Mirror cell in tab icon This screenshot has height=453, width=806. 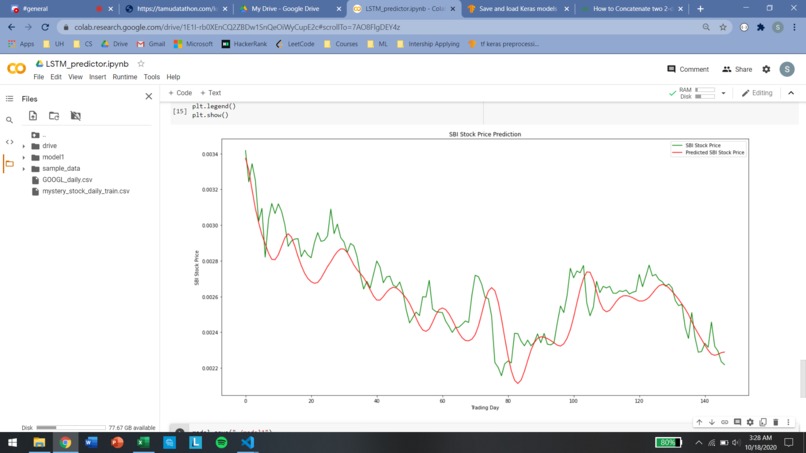tap(763, 422)
